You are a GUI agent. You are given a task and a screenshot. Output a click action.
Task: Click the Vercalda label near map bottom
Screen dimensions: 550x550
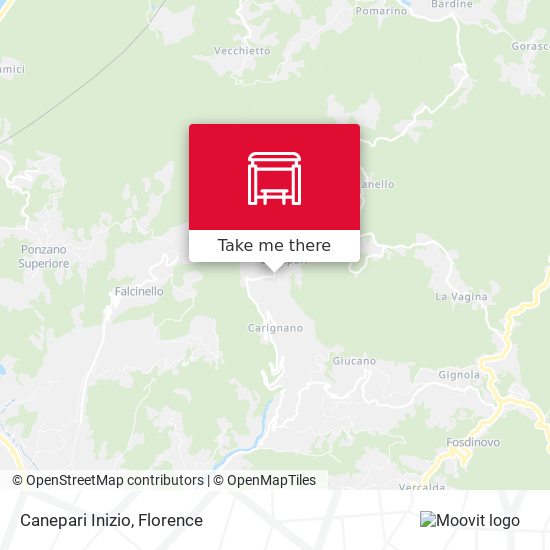(422, 487)
